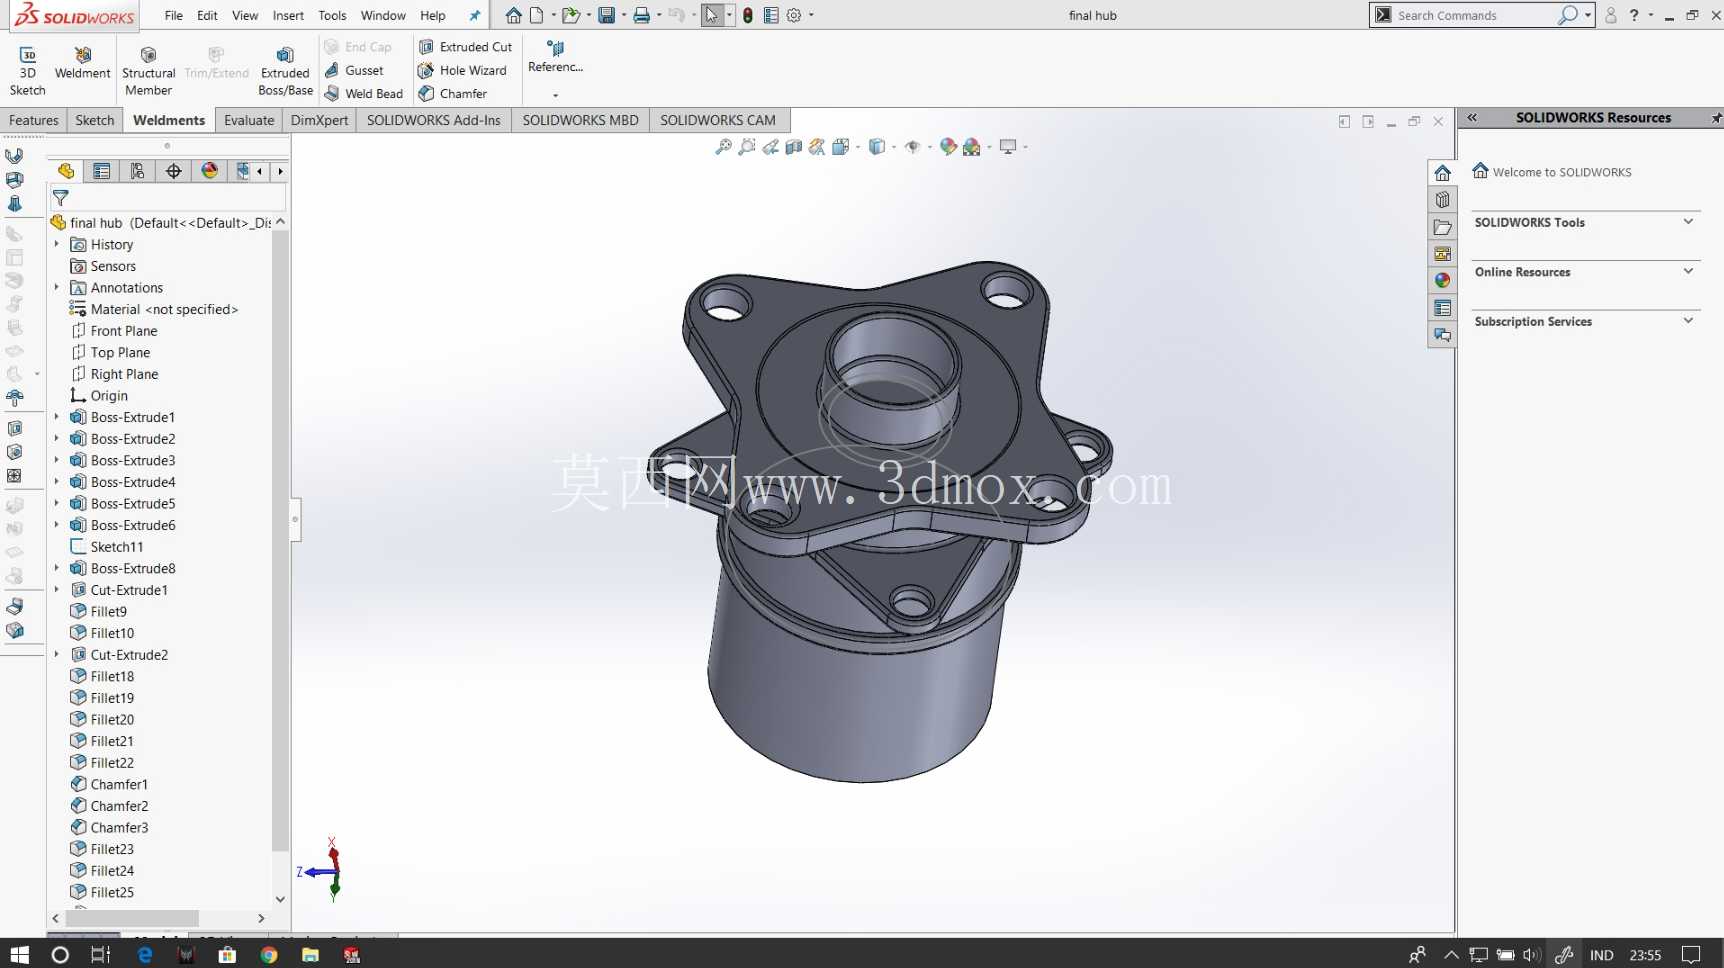This screenshot has width=1724, height=968.
Task: Open the Appearances task pane tab
Action: [1442, 281]
